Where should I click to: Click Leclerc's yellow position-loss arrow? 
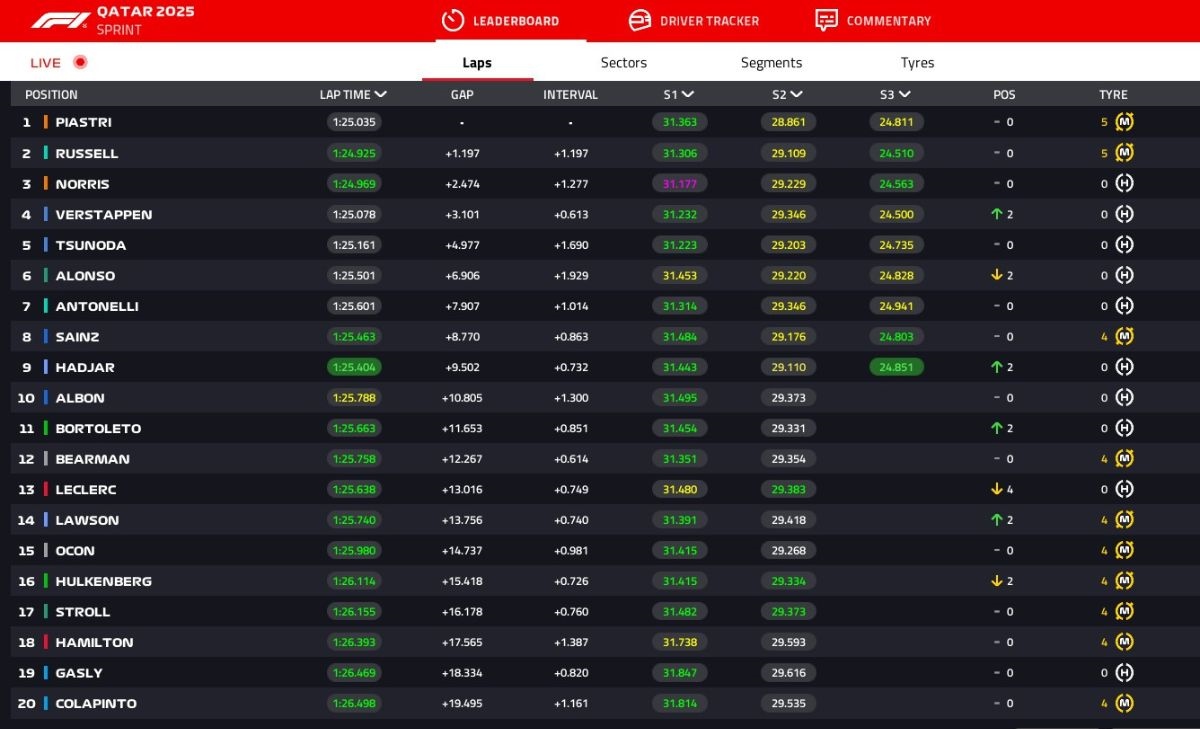tap(997, 489)
